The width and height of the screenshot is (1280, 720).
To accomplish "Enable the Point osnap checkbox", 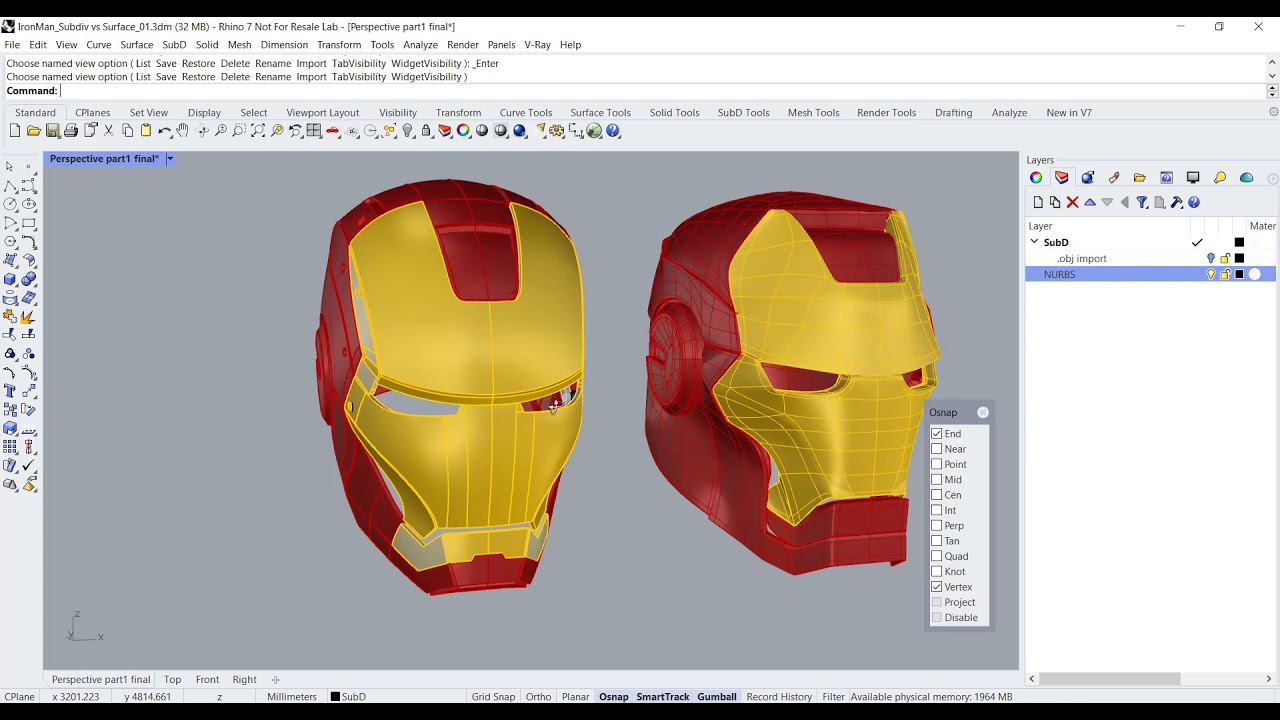I will [x=937, y=464].
